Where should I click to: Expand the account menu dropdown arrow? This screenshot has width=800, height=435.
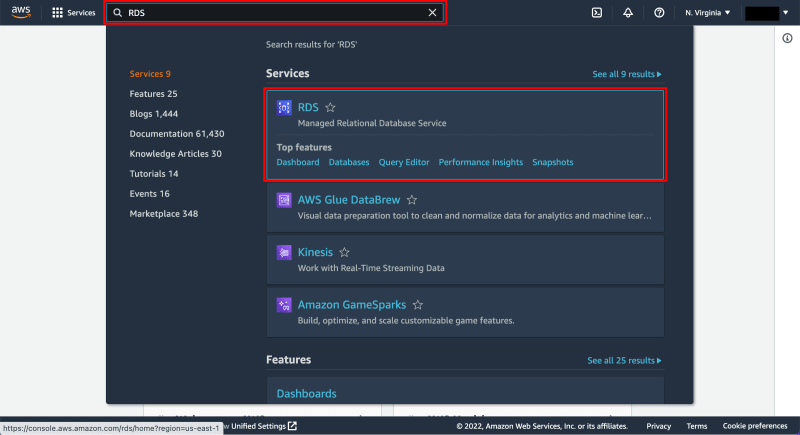click(x=785, y=13)
